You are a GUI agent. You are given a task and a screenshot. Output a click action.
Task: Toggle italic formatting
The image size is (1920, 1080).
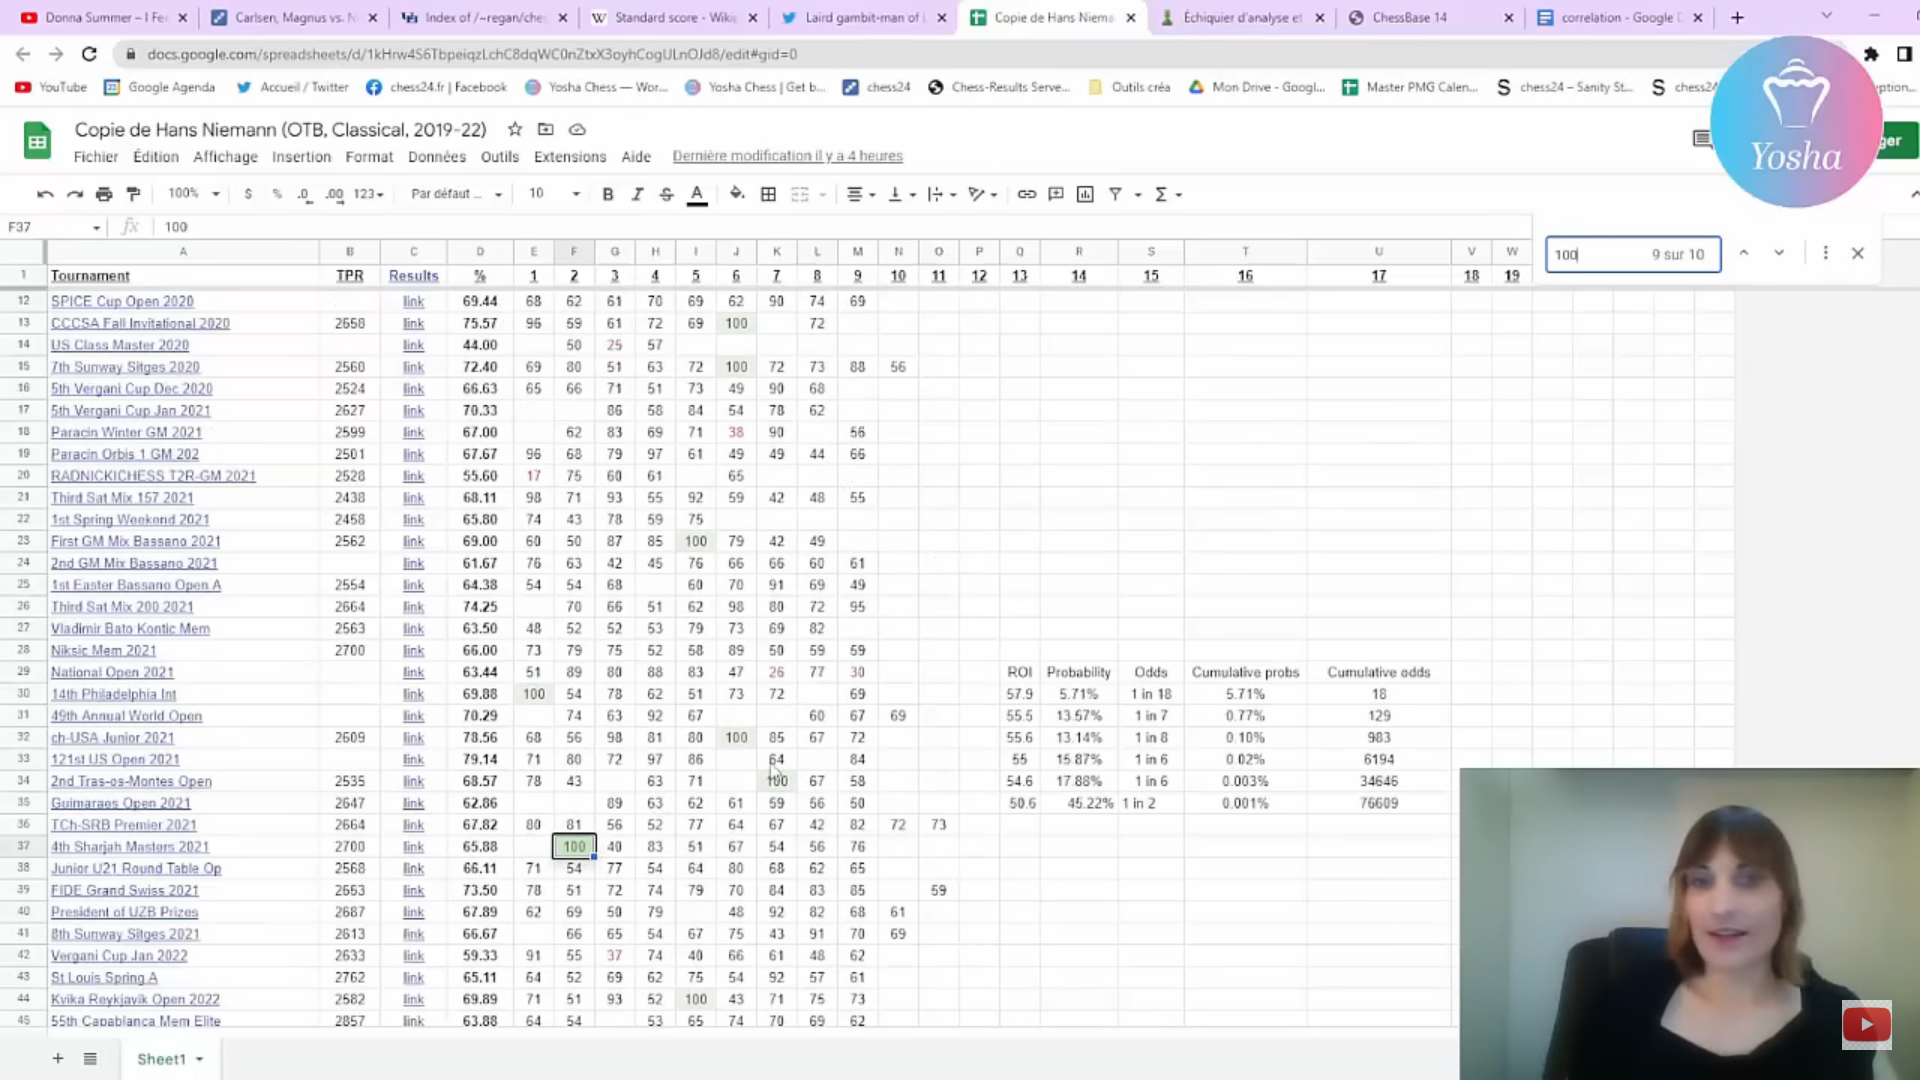pos(637,194)
